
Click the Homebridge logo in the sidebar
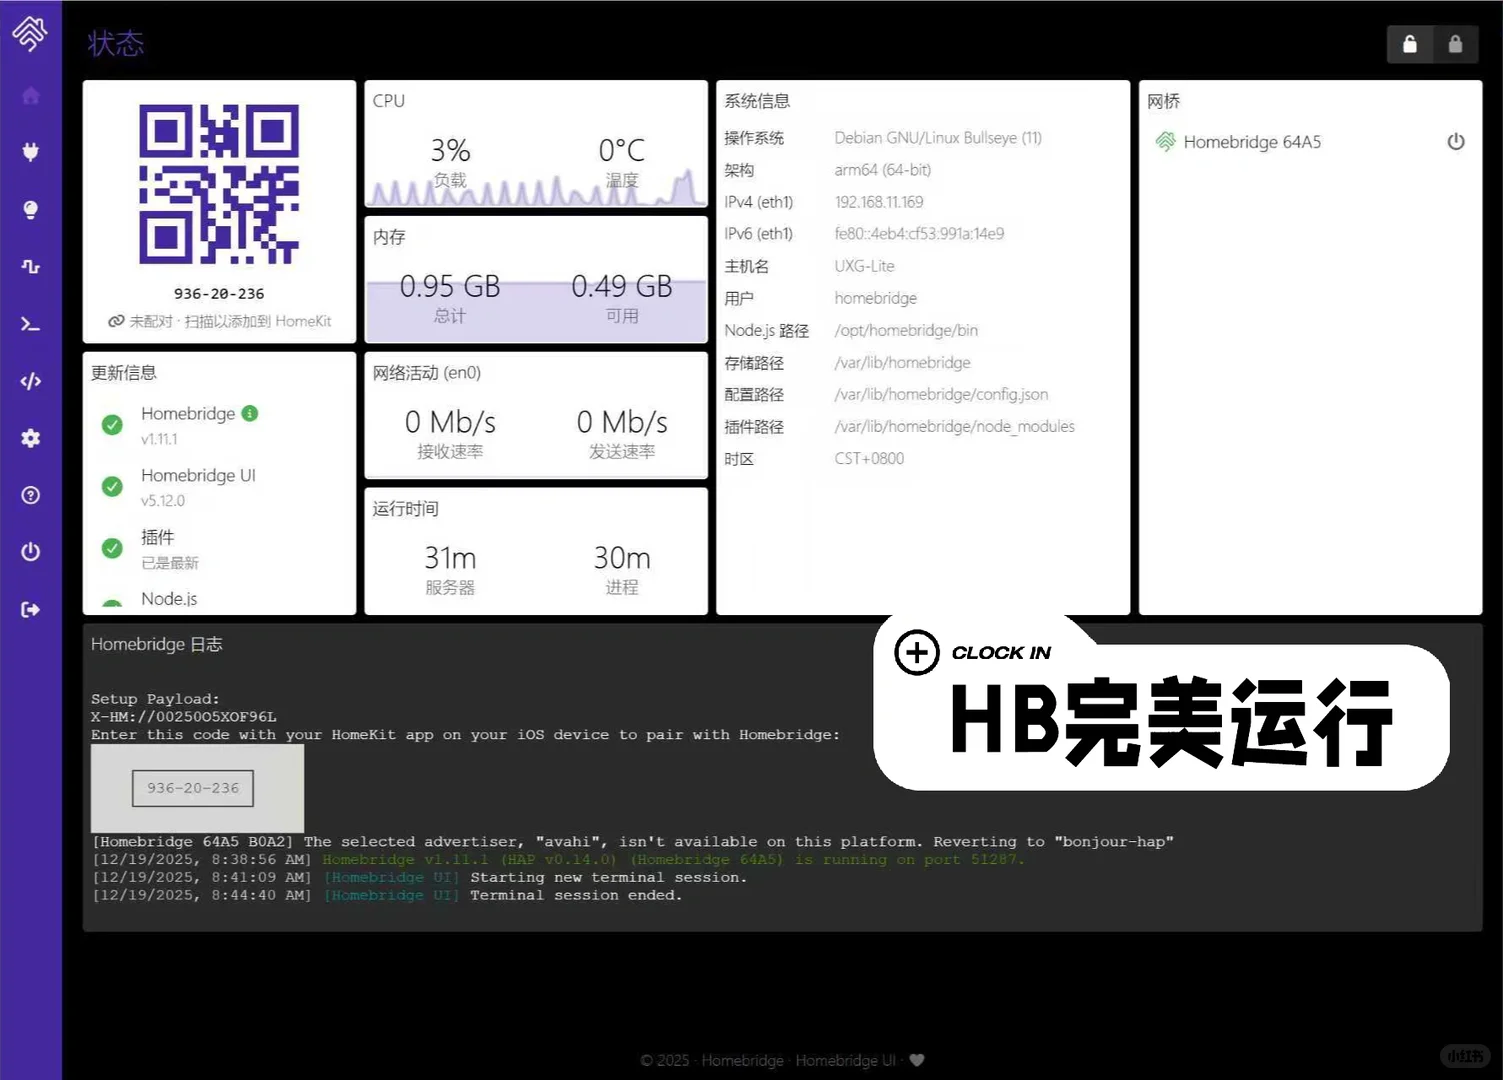[x=30, y=33]
